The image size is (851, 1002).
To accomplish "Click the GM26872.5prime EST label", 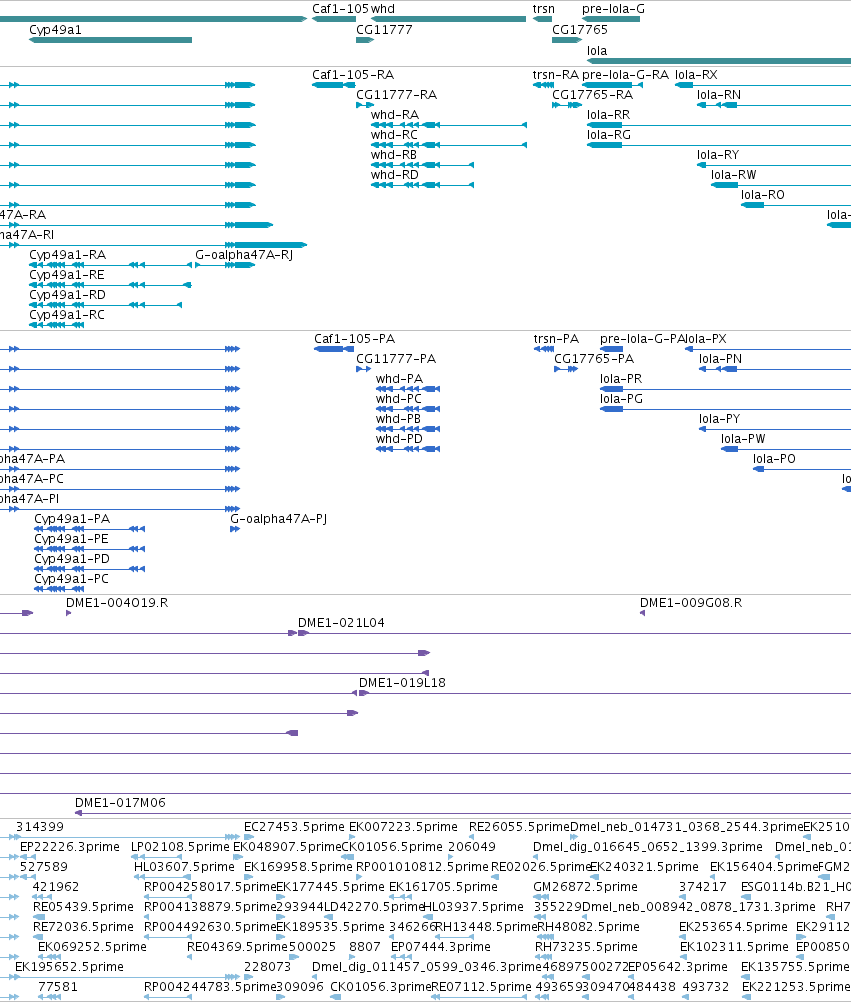I will coord(586,887).
